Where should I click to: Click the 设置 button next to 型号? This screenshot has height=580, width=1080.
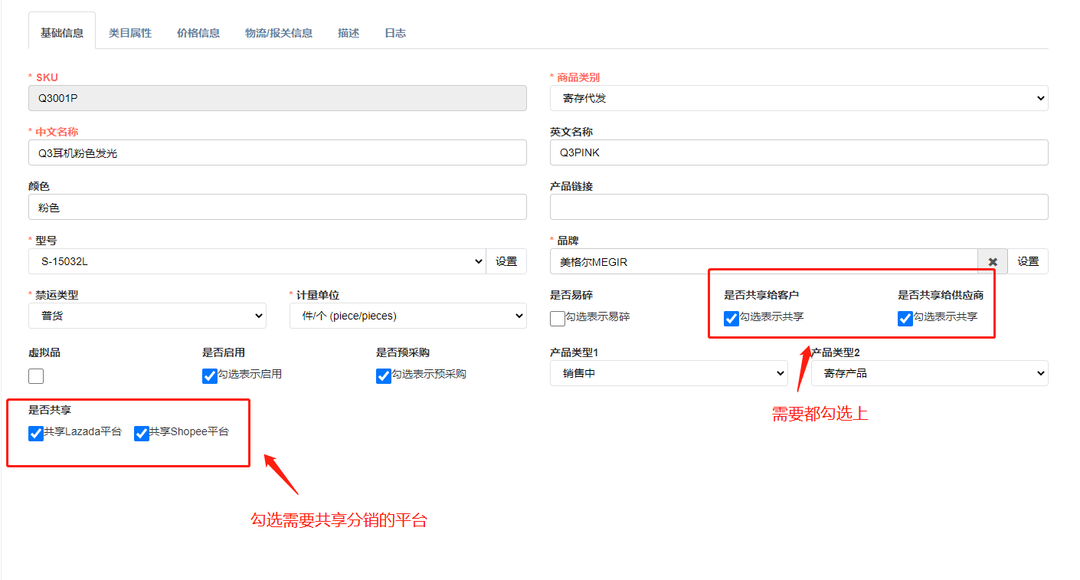point(507,261)
